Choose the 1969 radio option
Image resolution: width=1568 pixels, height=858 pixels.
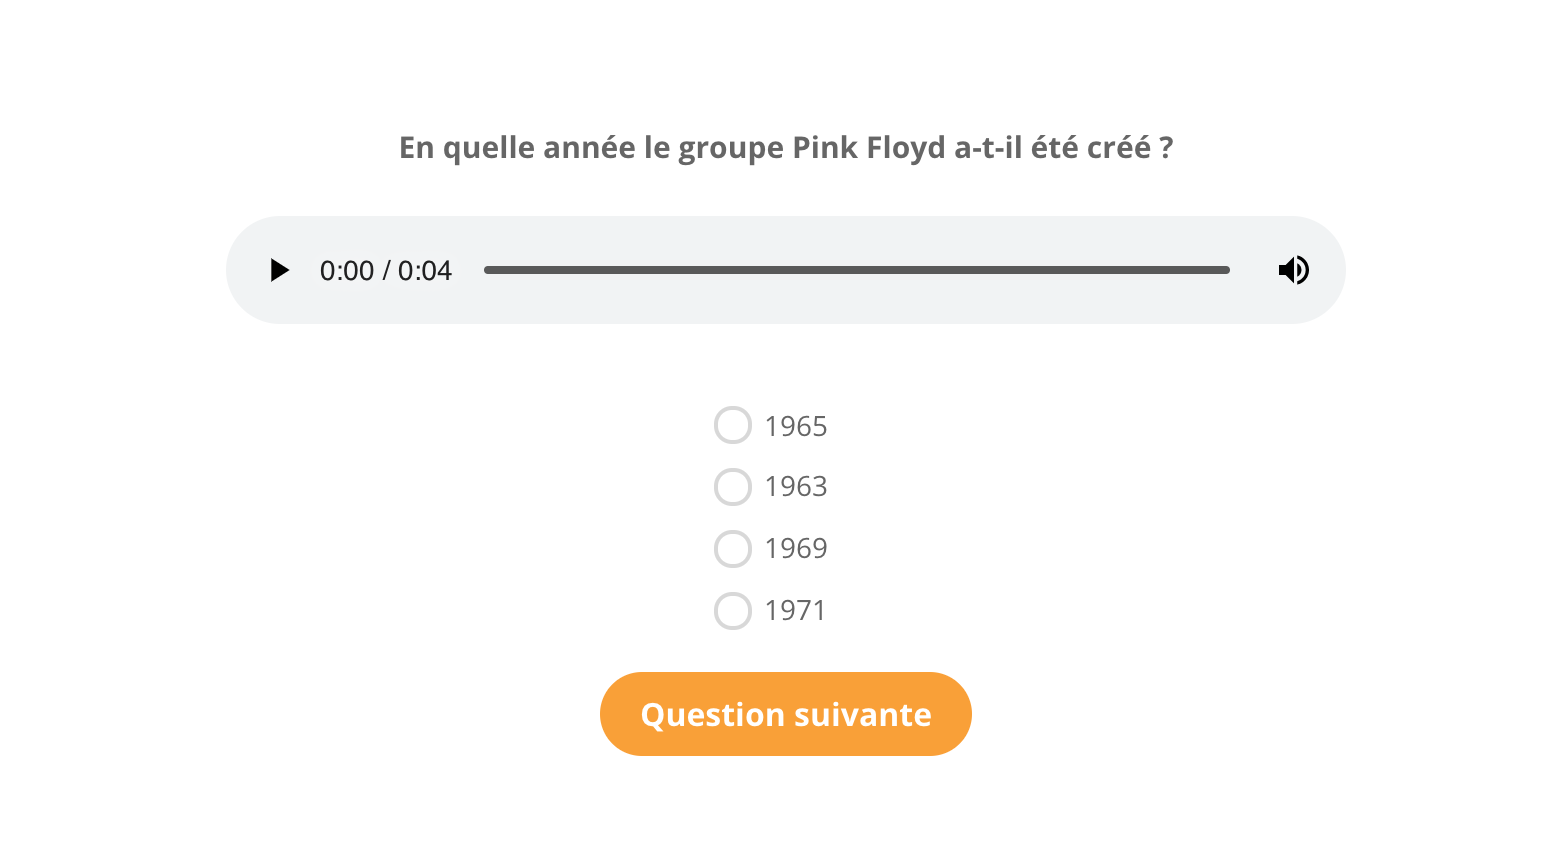[x=733, y=549]
